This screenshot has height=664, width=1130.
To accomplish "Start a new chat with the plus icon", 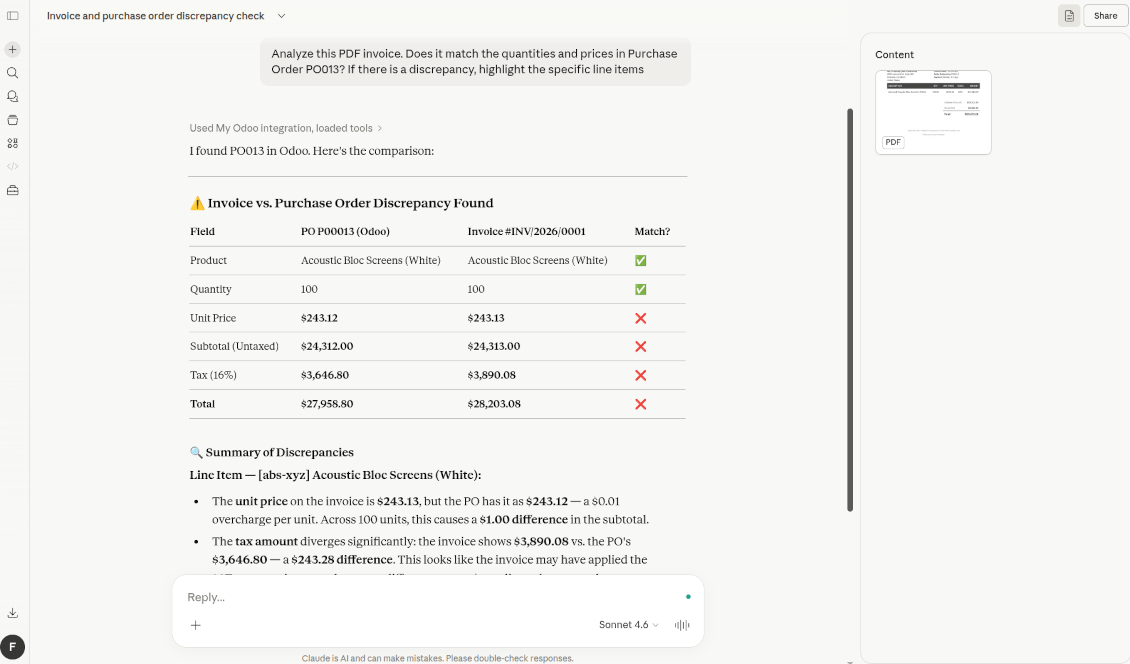I will (x=12, y=48).
